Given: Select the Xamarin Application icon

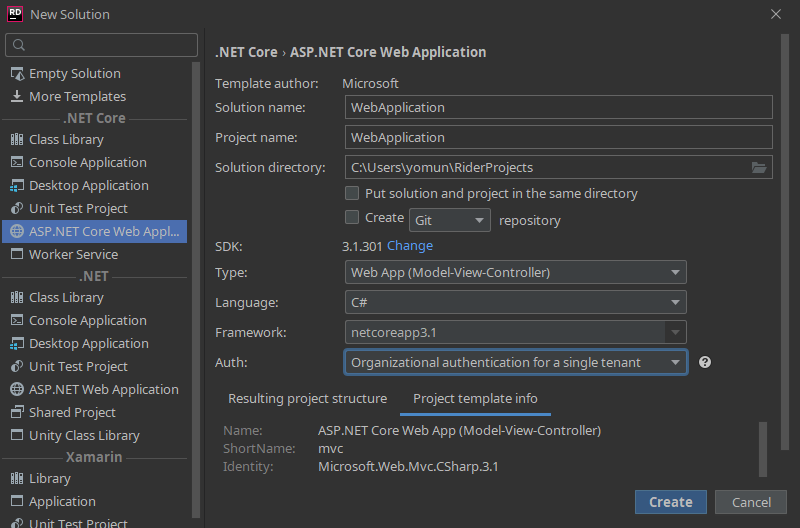Looking at the screenshot, I should point(17,501).
